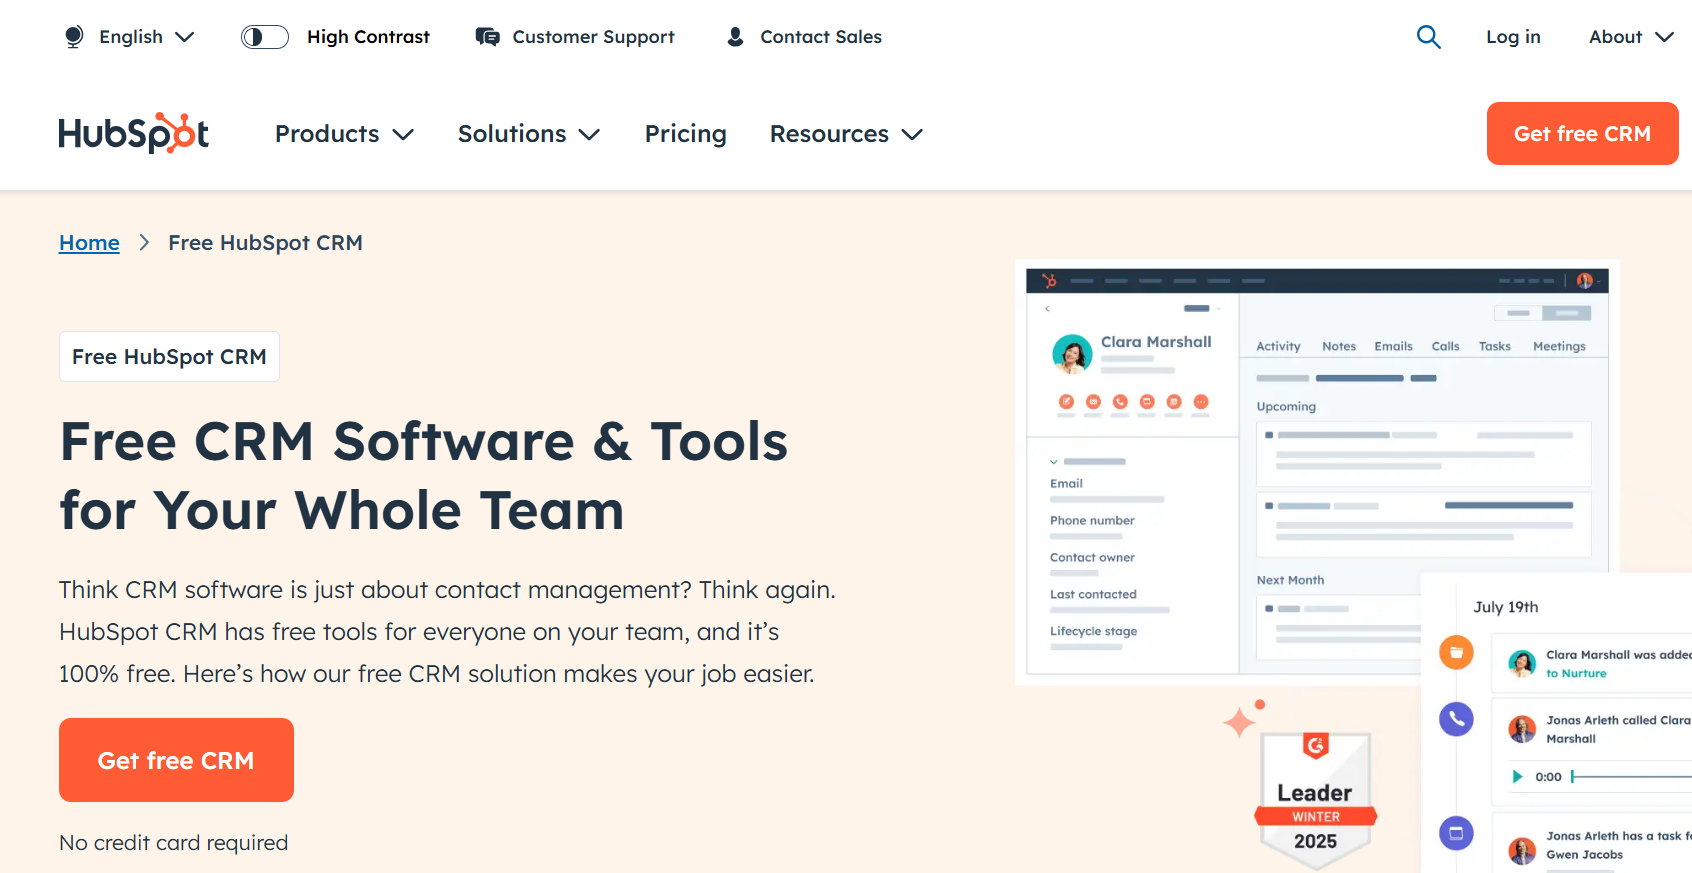Select the Calls tab in the preview

pyautogui.click(x=1445, y=347)
